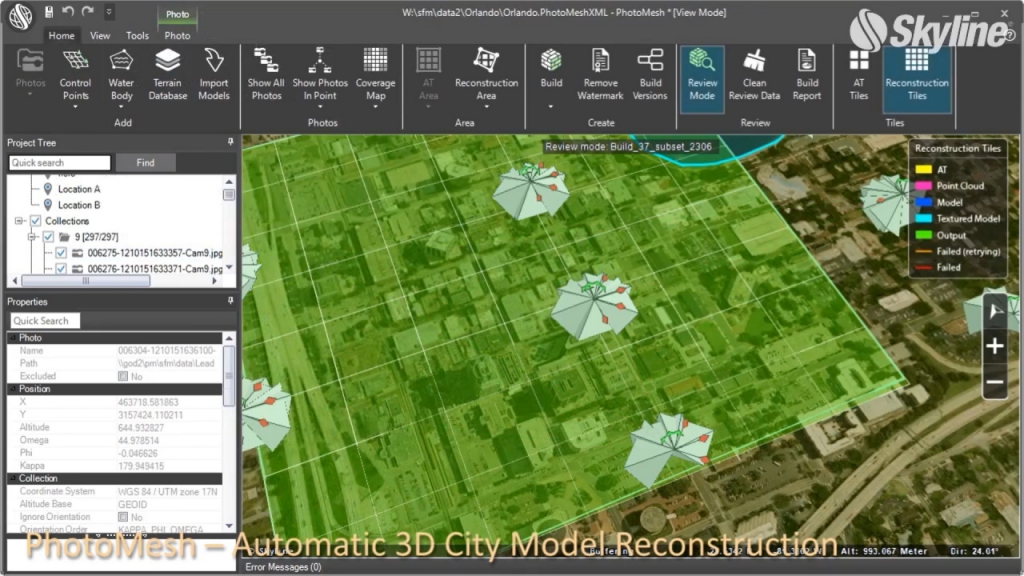1024x576 pixels.
Task: Toggle the Ignore Orientation checkbox
Action: tap(123, 517)
